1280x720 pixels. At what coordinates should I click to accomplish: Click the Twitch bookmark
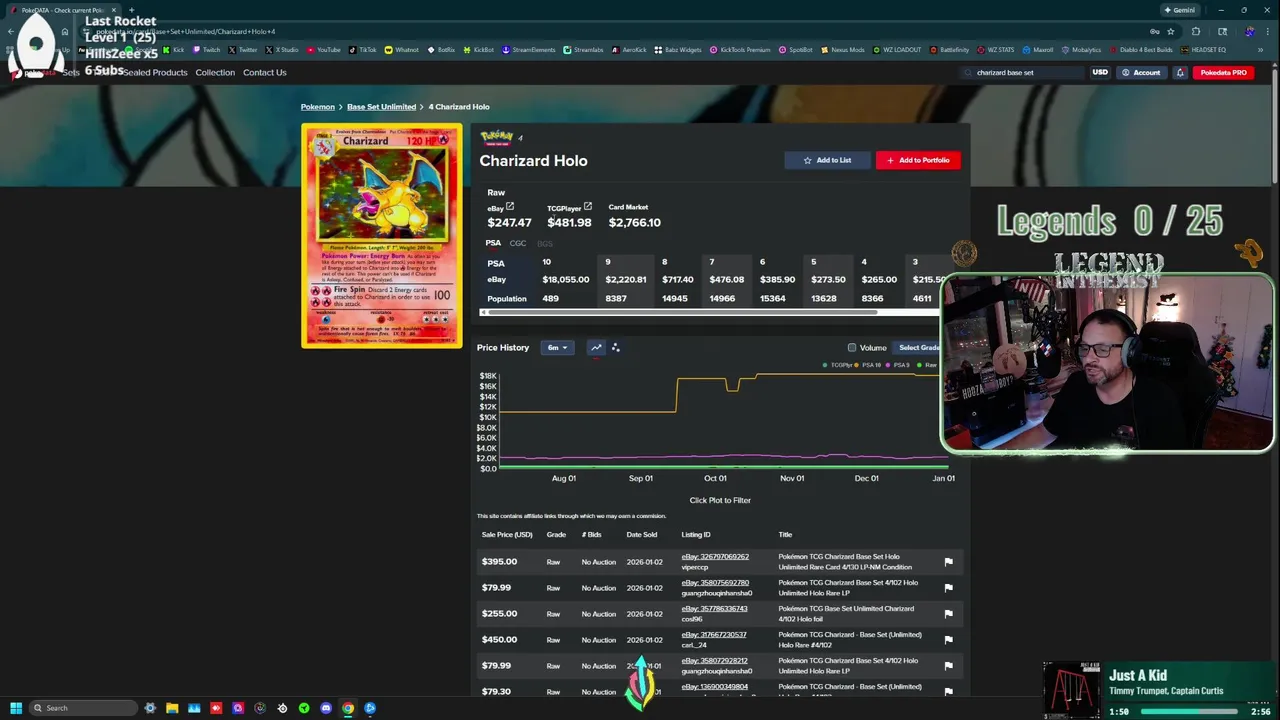tap(209, 50)
